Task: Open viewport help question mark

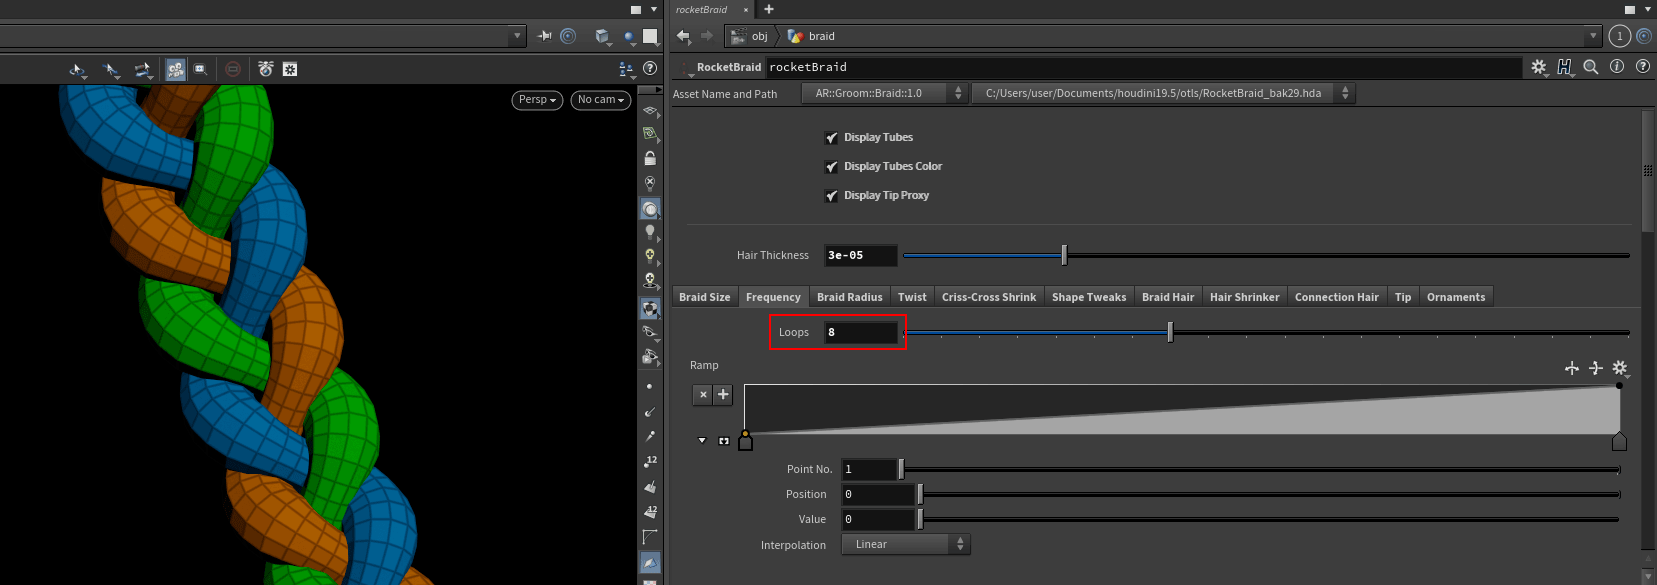Action: point(650,69)
